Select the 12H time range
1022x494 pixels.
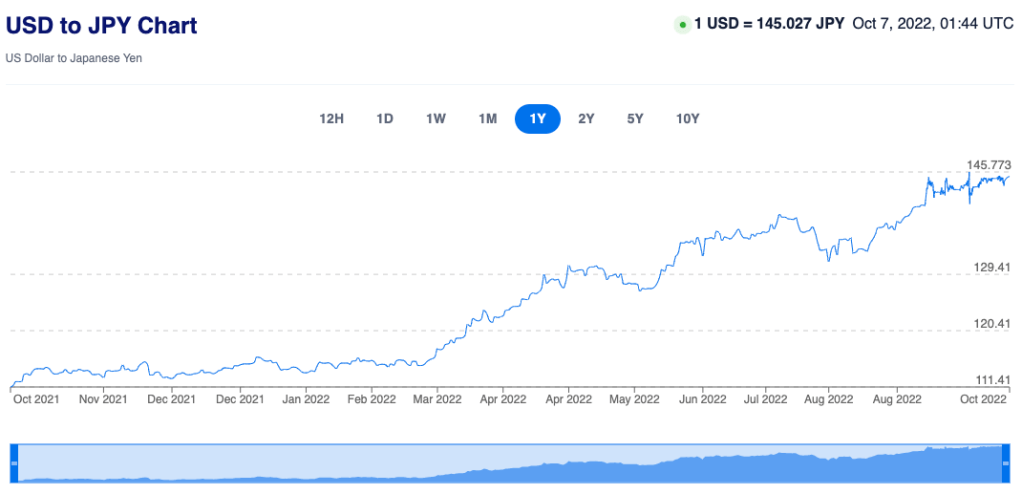[331, 119]
